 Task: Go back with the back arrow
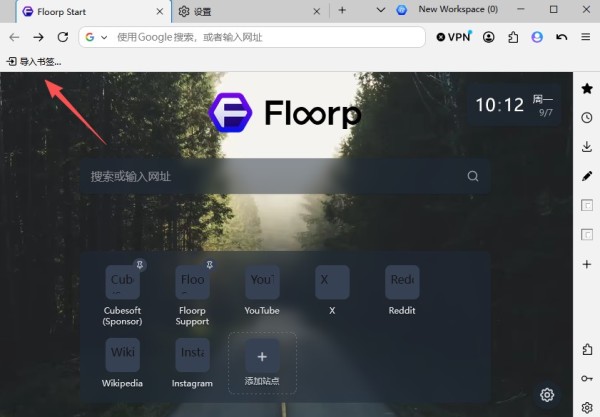tap(14, 37)
